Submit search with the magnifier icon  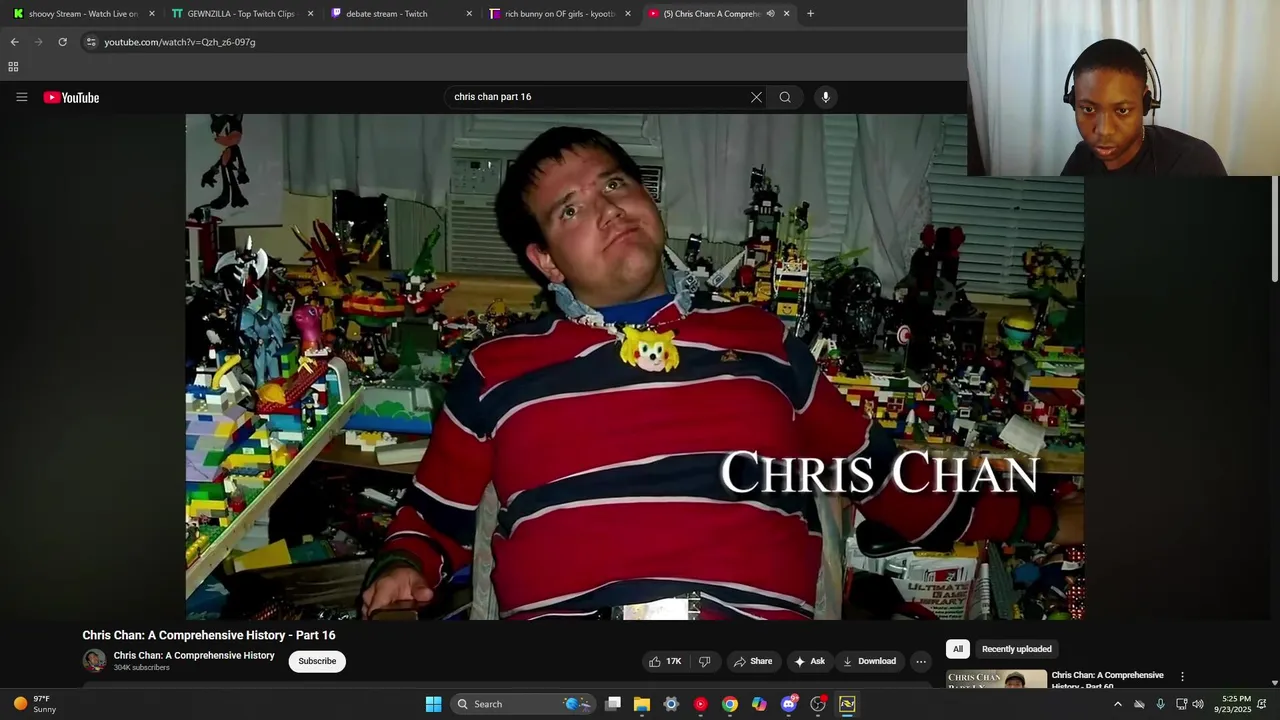tap(785, 97)
